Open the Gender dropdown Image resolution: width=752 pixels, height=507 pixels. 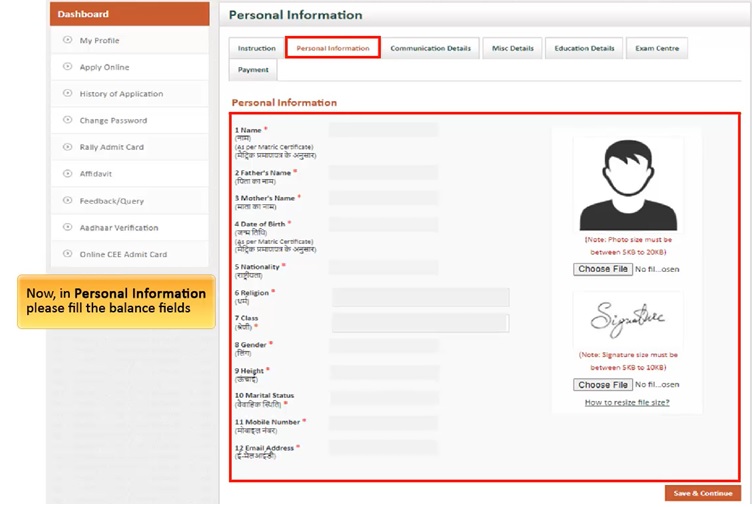[x=384, y=345]
